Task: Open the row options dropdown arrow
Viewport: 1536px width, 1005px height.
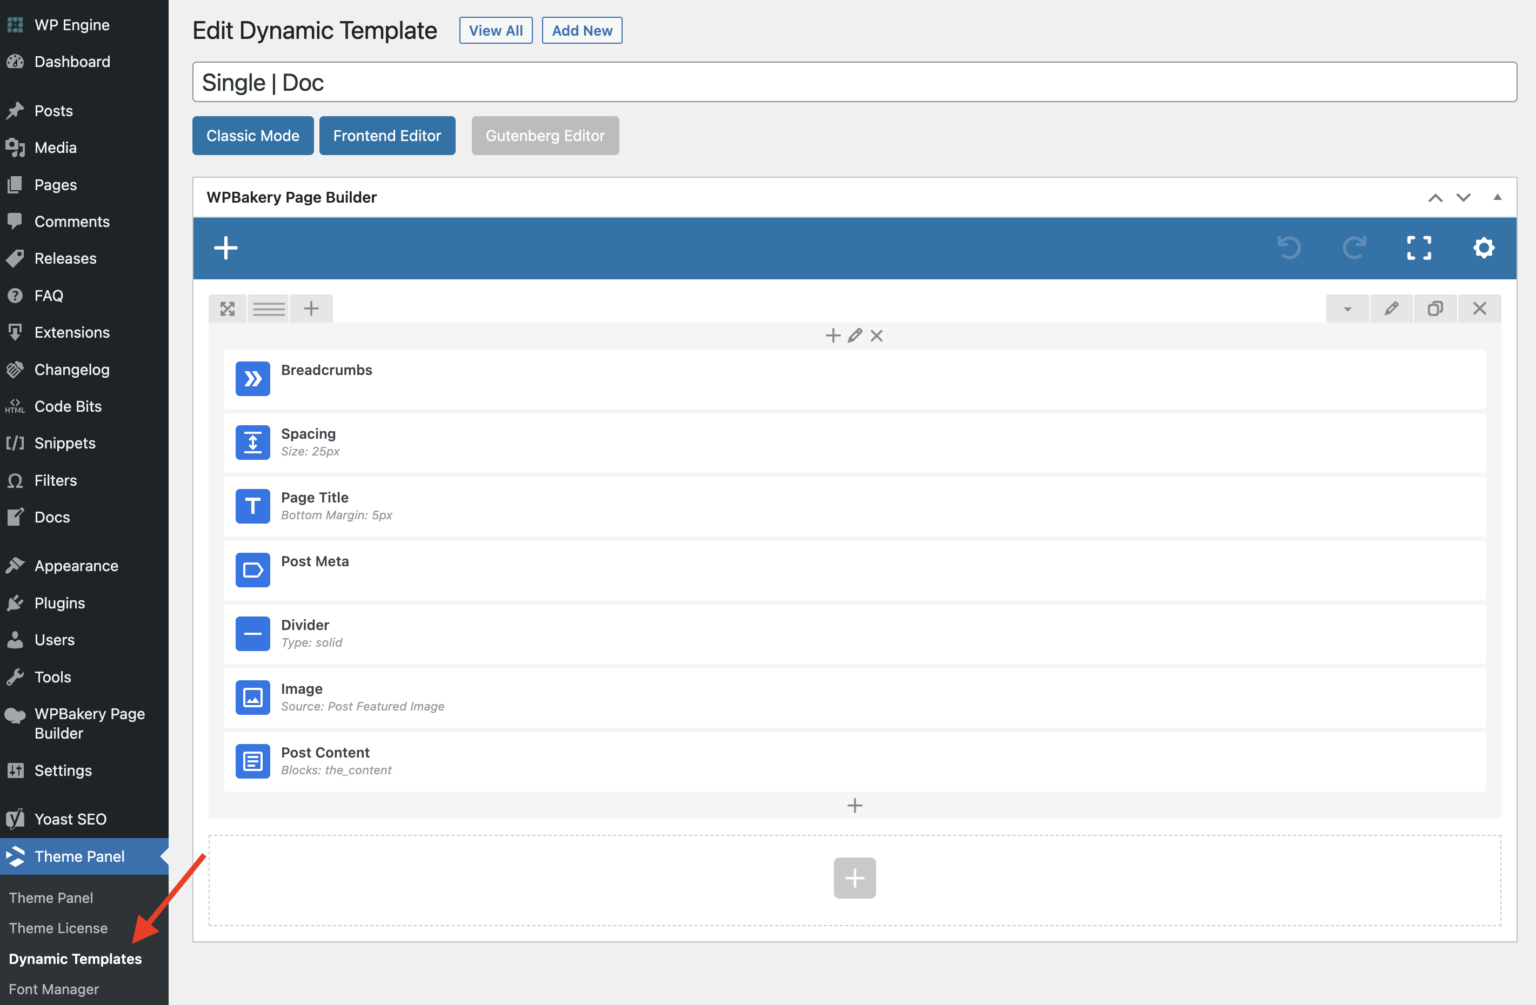Action: [x=1347, y=308]
